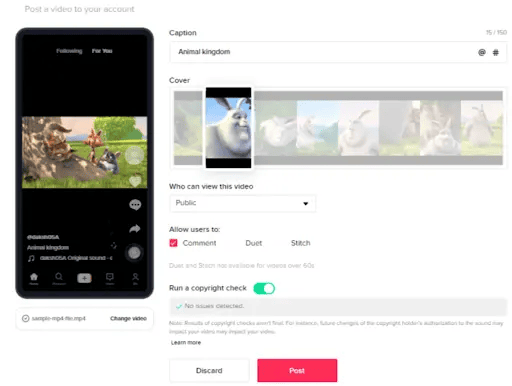
Task: Click Change video
Action: (128, 318)
